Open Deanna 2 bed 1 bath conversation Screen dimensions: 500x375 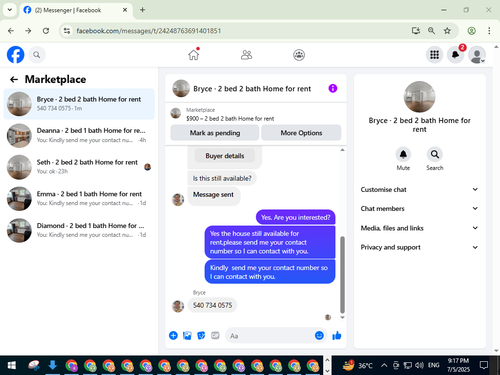(x=79, y=135)
